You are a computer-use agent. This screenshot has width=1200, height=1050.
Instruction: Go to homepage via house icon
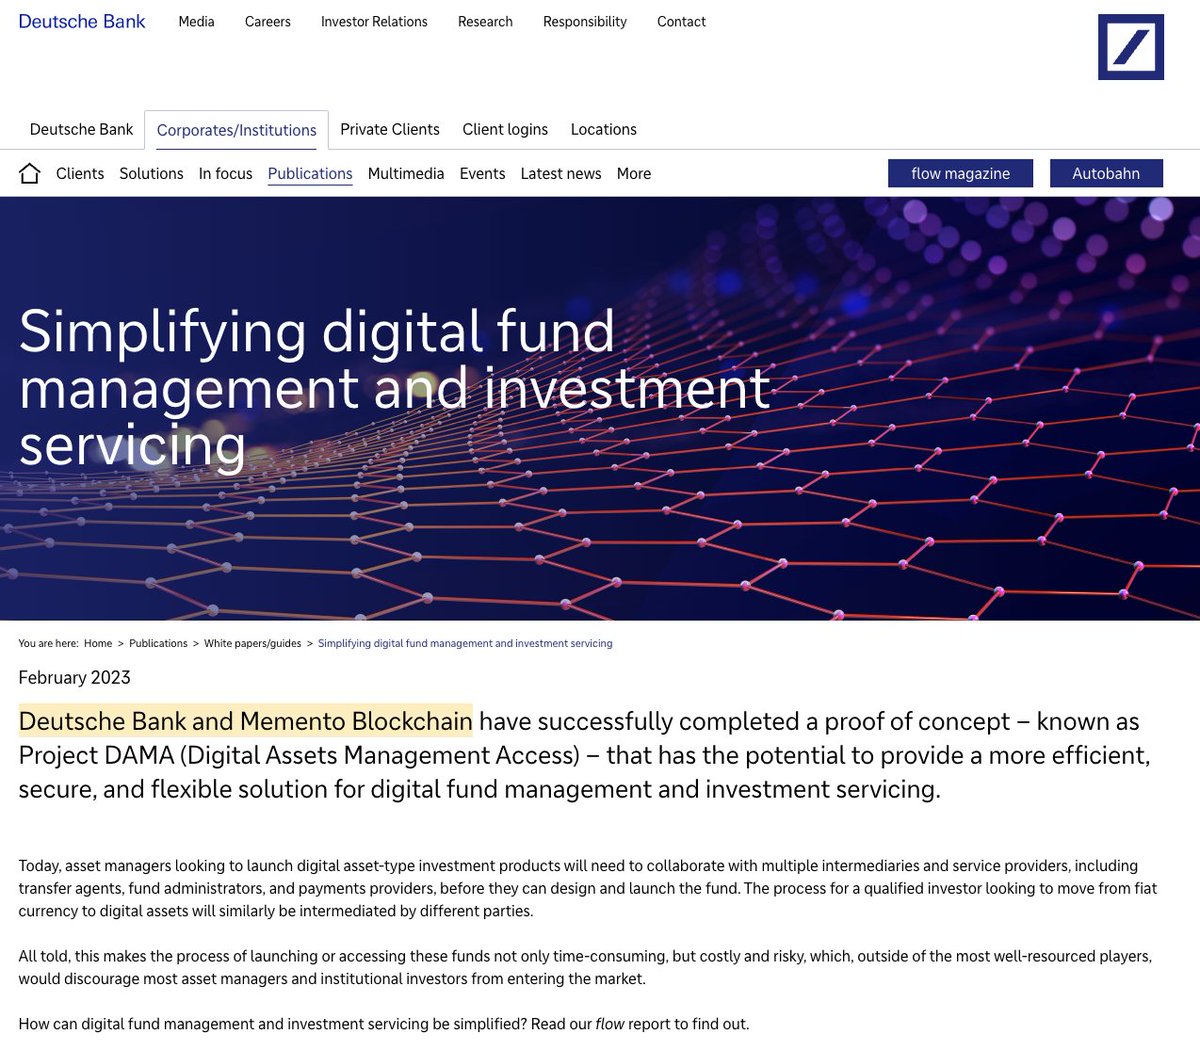[x=30, y=173]
